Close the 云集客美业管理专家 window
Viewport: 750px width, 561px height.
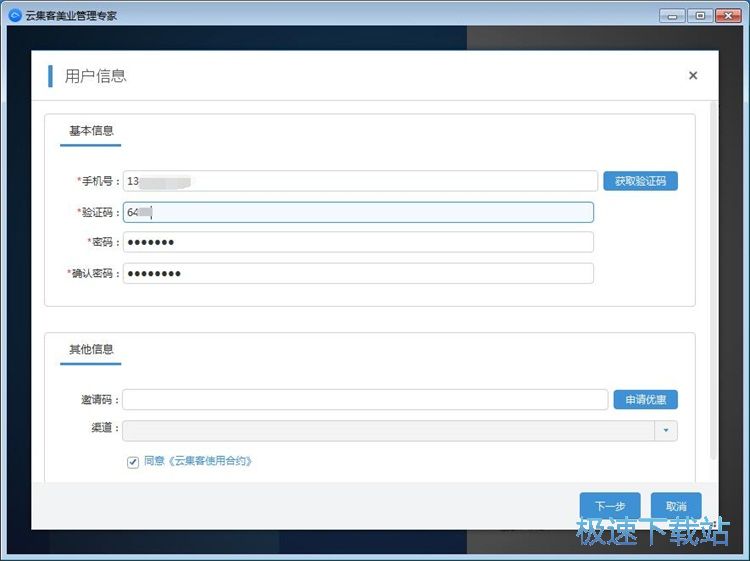728,16
